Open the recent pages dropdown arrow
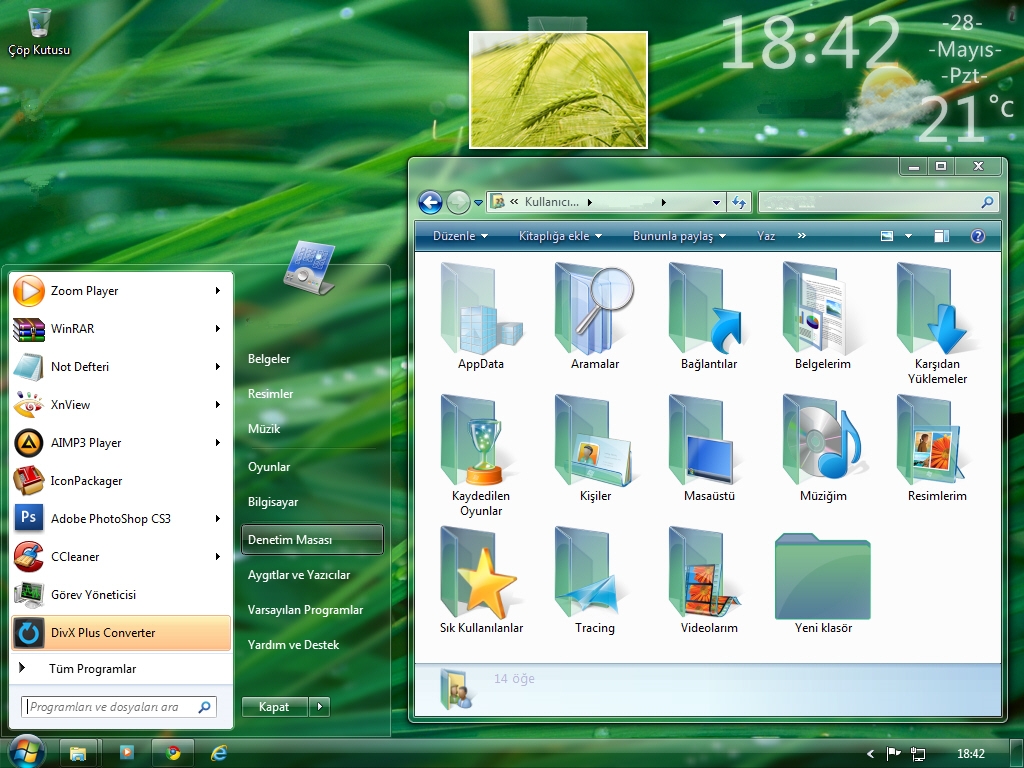The width and height of the screenshot is (1024, 768). (478, 202)
